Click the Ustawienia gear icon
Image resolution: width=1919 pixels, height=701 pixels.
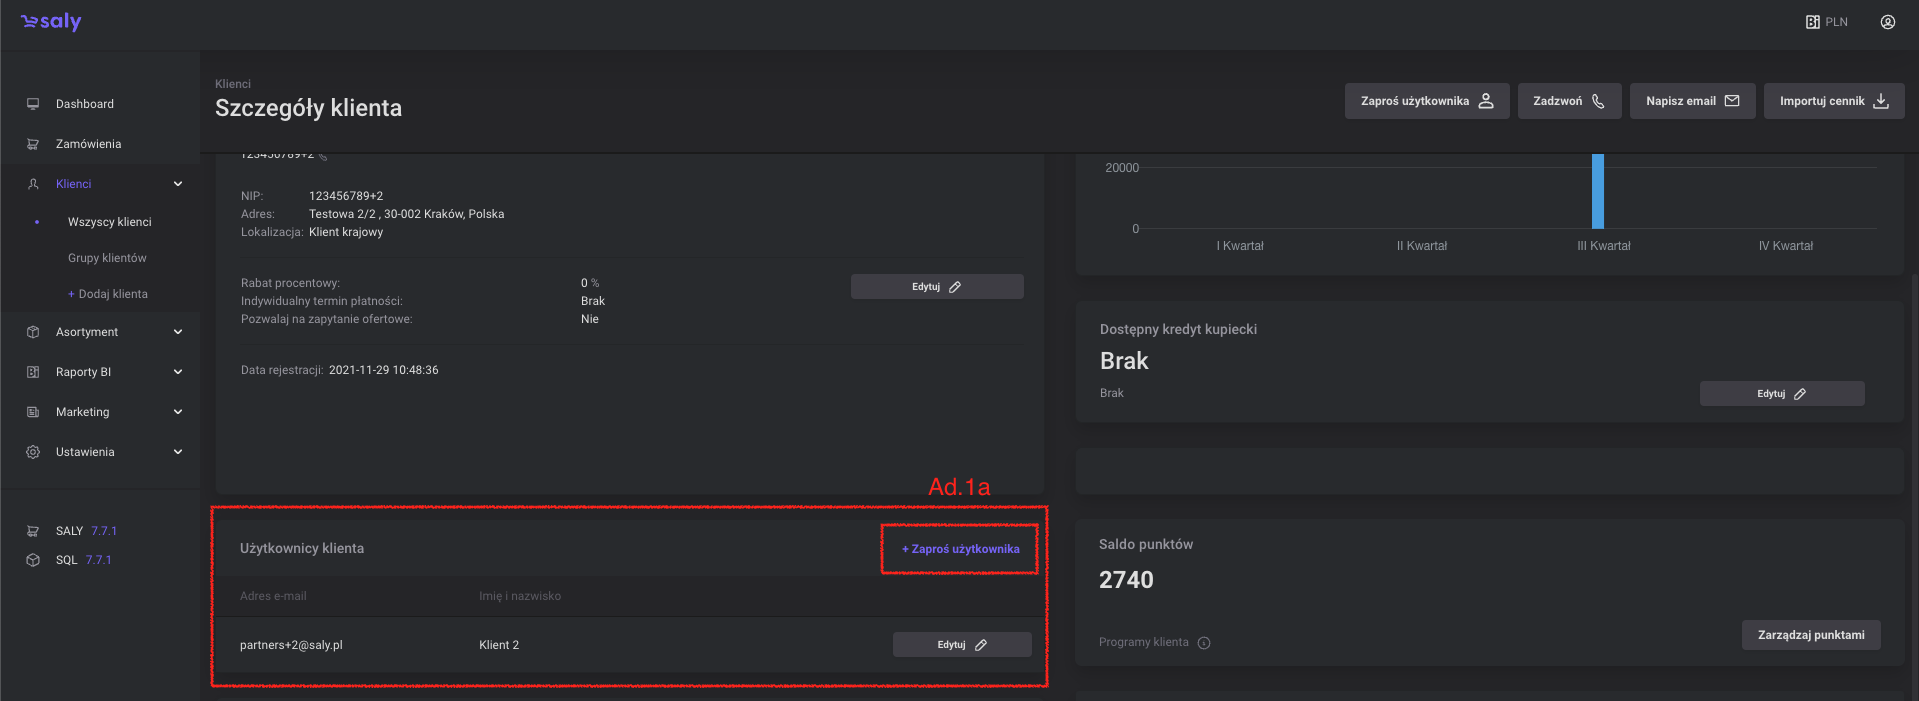point(33,452)
